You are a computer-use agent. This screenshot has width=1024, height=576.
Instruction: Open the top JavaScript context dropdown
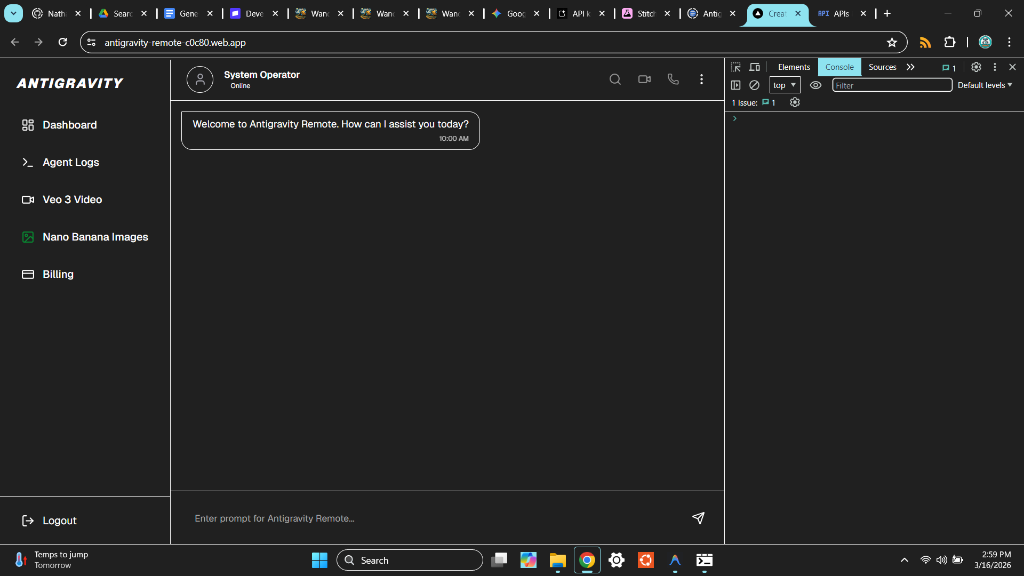(x=784, y=85)
